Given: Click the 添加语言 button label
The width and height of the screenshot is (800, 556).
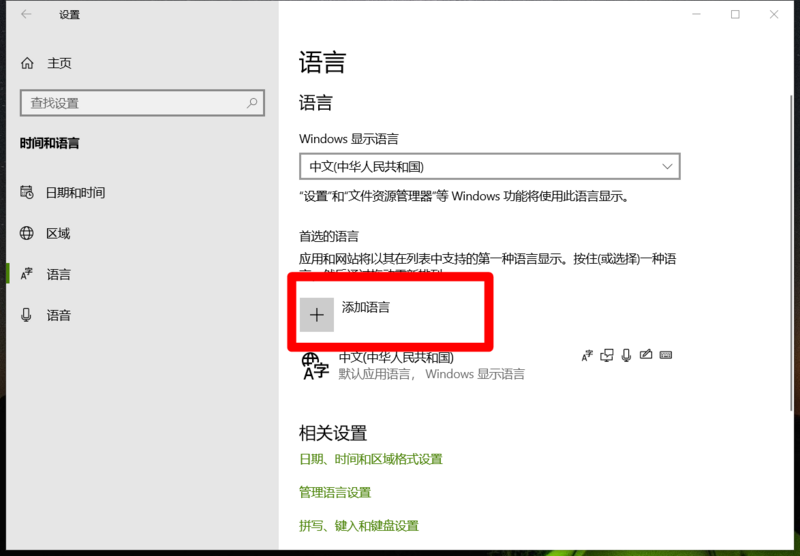Looking at the screenshot, I should pos(366,307).
